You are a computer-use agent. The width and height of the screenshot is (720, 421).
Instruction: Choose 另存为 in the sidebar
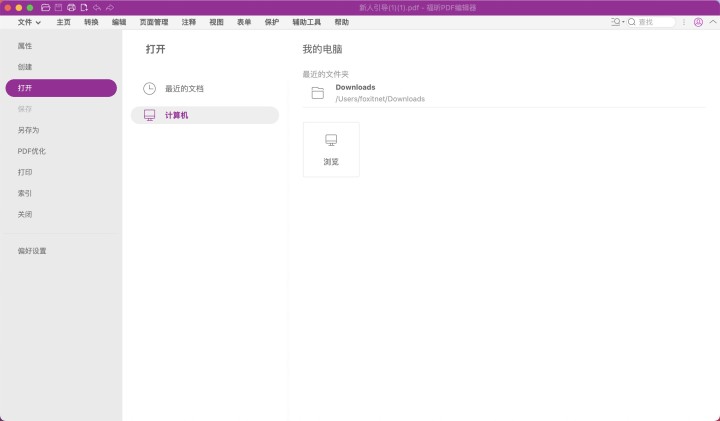[29, 130]
